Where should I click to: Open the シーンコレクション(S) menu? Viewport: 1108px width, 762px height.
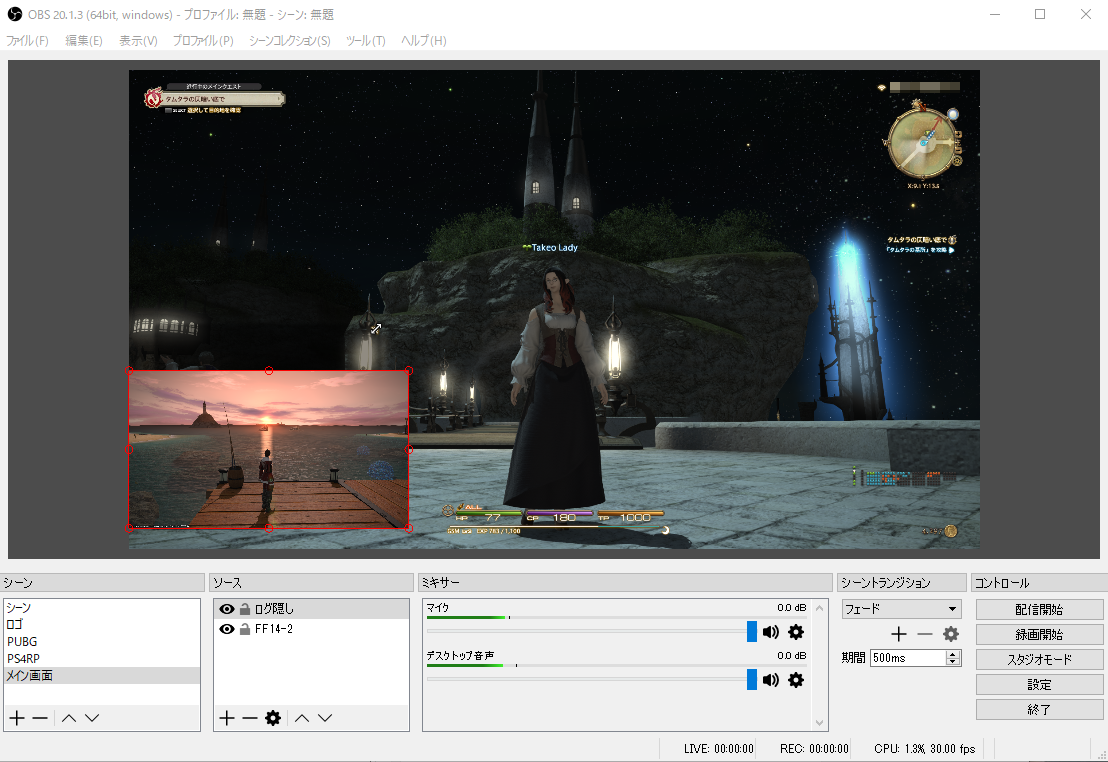[290, 40]
